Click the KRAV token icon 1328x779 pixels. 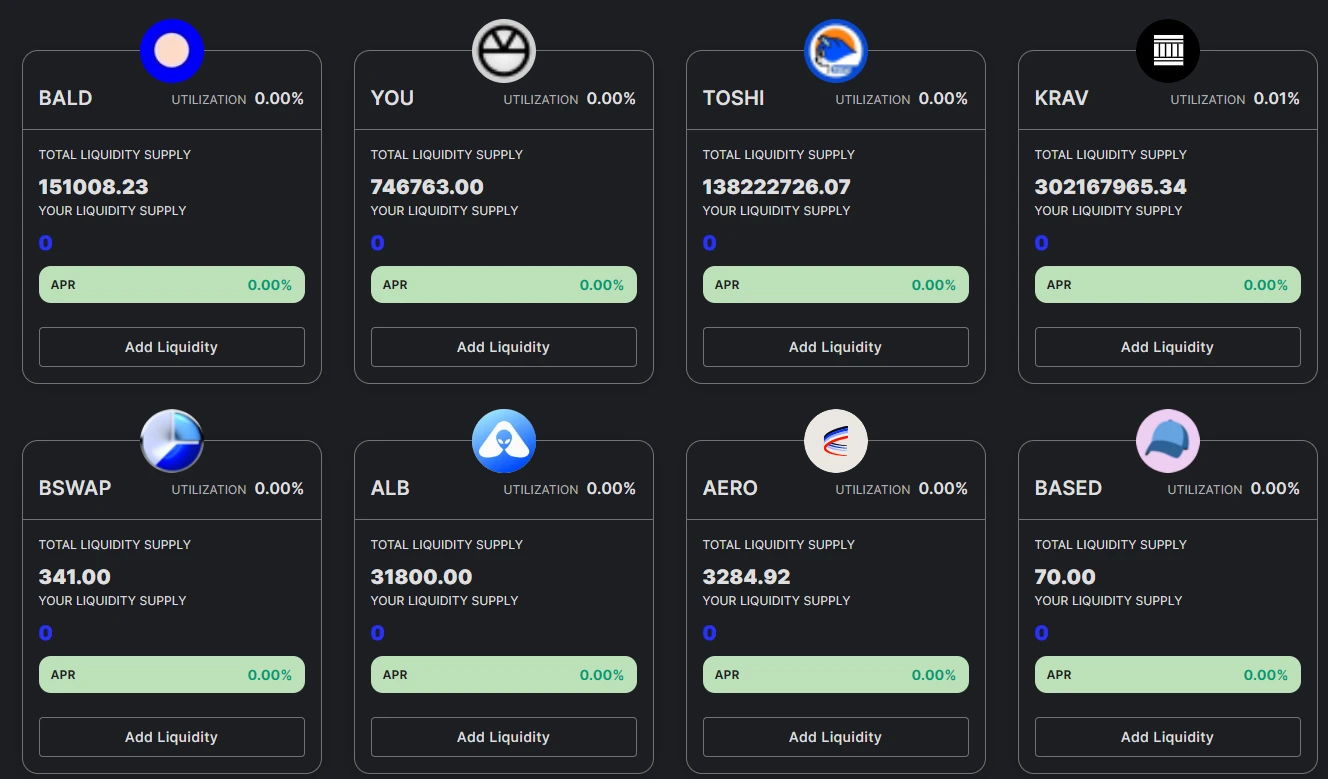[x=1168, y=51]
